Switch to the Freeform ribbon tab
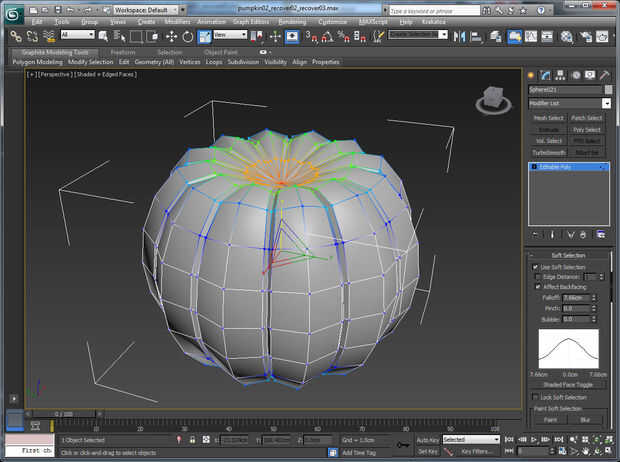 pyautogui.click(x=123, y=52)
